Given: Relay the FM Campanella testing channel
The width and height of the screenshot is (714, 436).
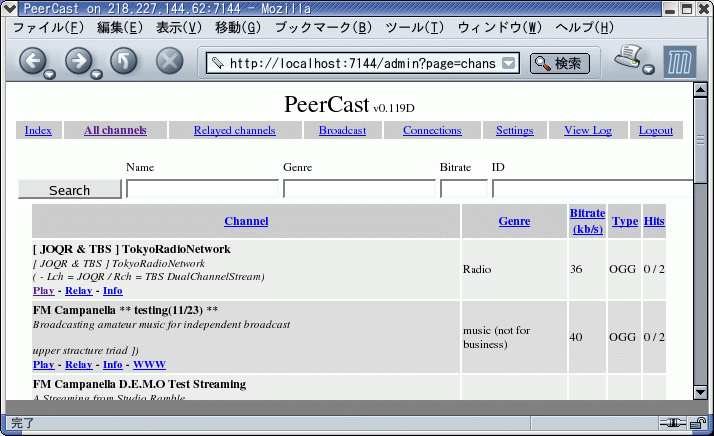Looking at the screenshot, I should point(79,365).
